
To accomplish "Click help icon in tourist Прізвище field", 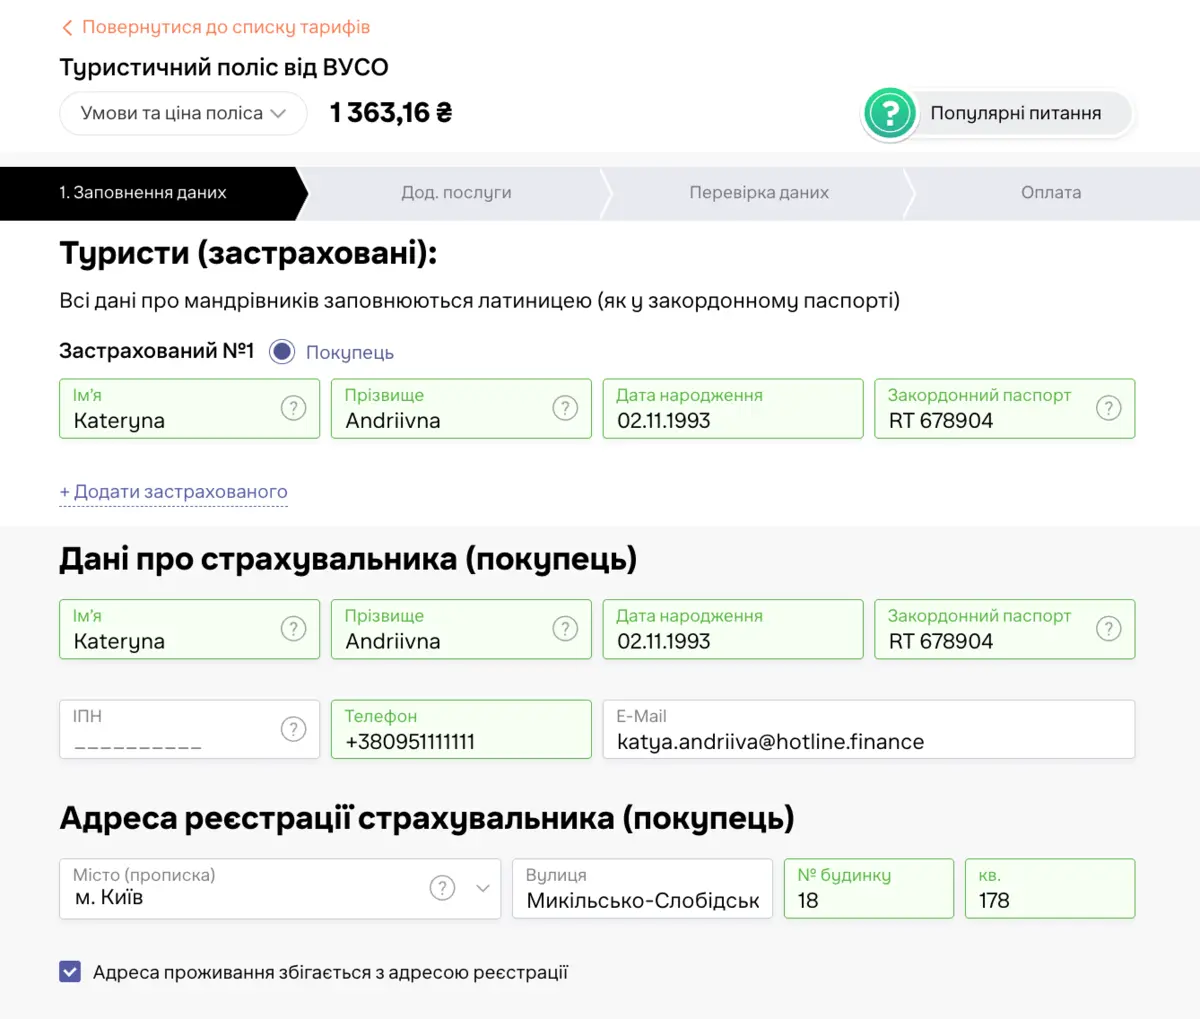I will 565,408.
